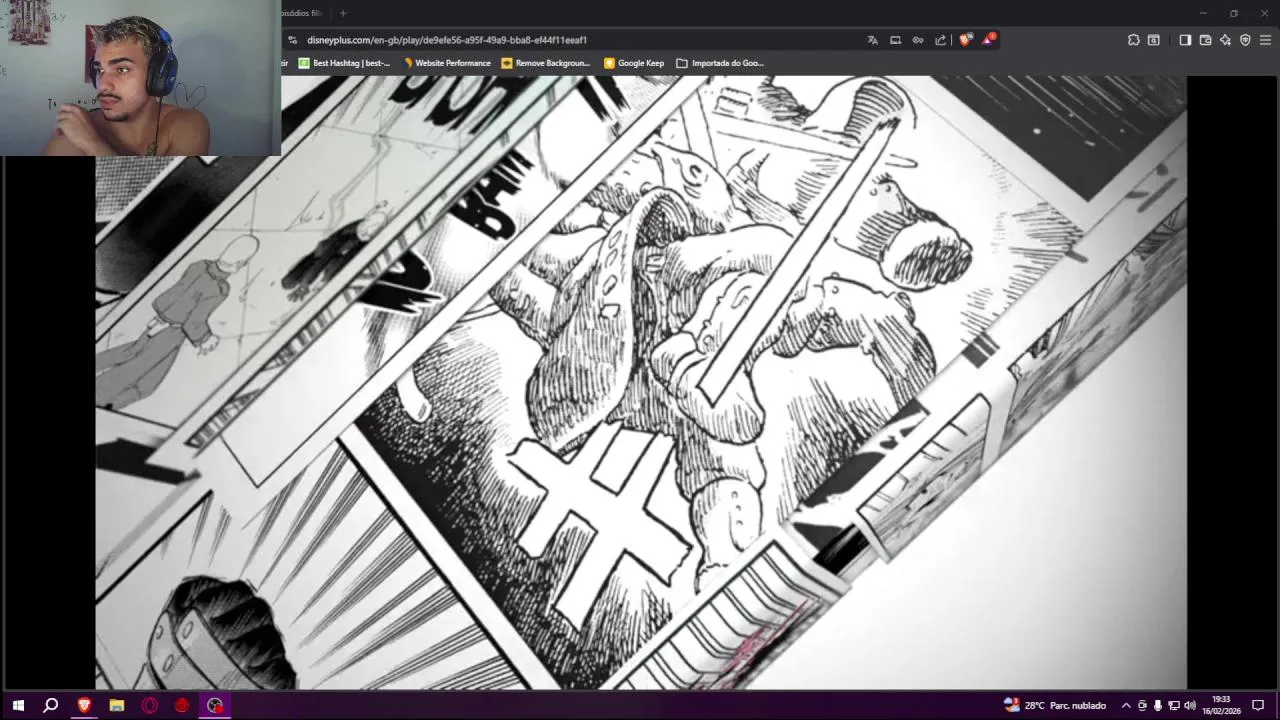
Task: Click the Disney+ video player area
Action: click(640, 382)
